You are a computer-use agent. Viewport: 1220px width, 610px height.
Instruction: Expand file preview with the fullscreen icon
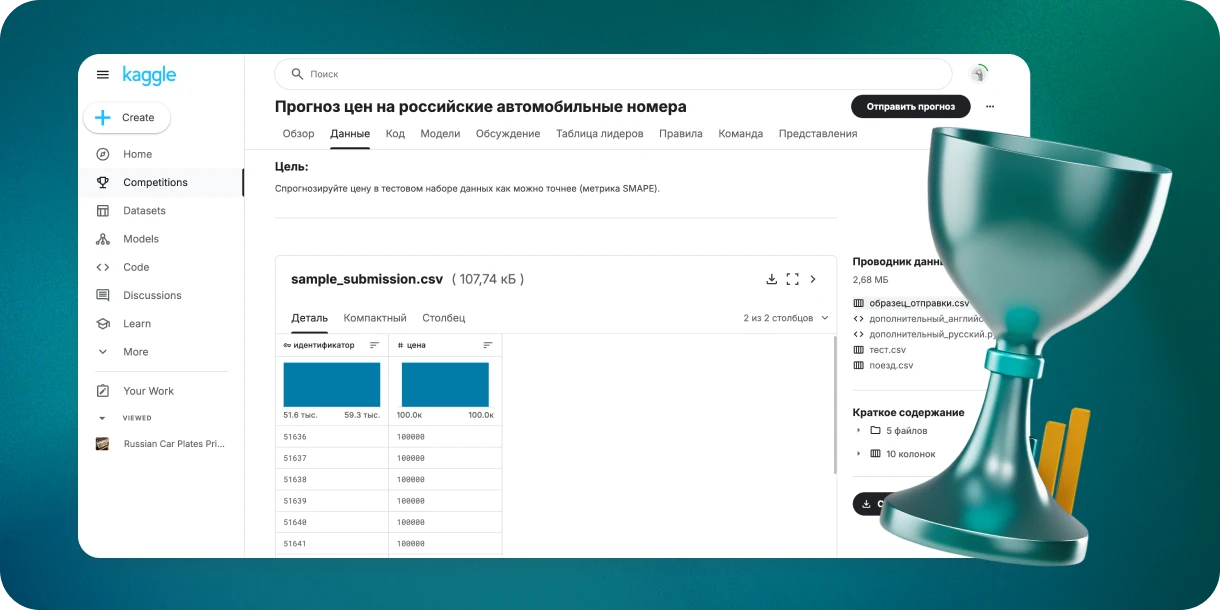(792, 279)
